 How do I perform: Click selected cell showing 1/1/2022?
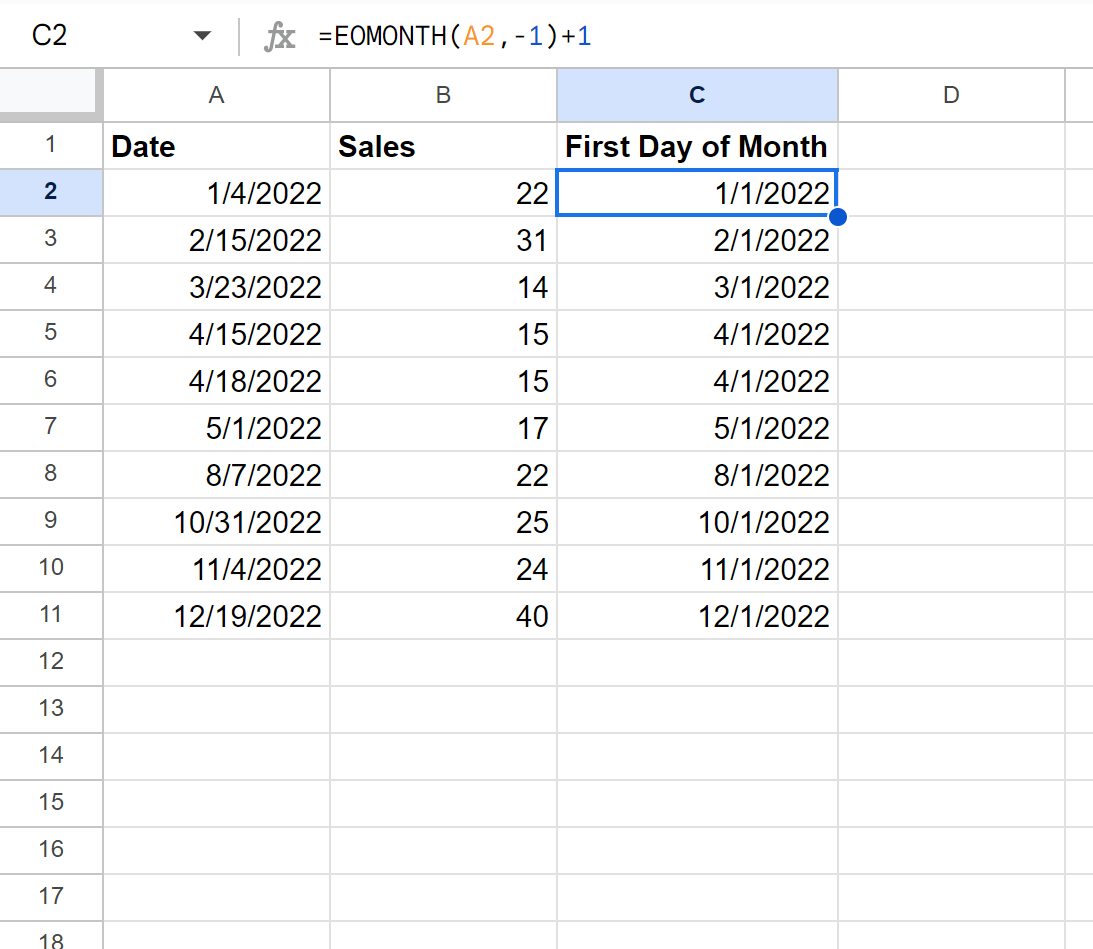coord(697,192)
